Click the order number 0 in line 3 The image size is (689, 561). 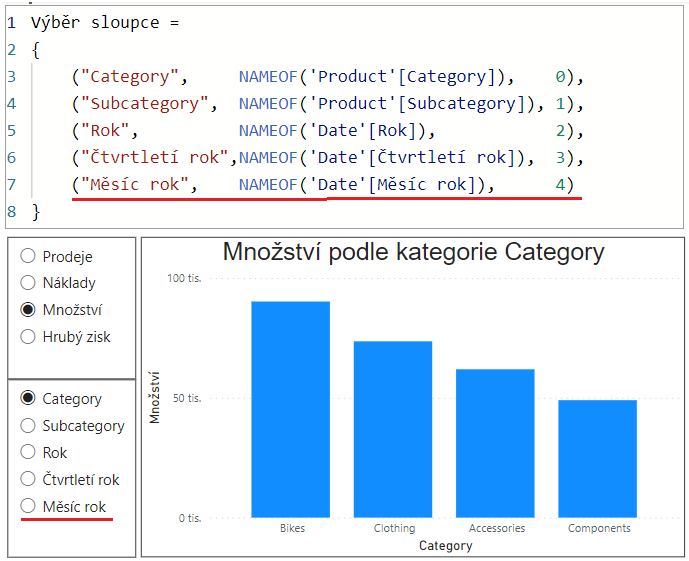coord(560,77)
